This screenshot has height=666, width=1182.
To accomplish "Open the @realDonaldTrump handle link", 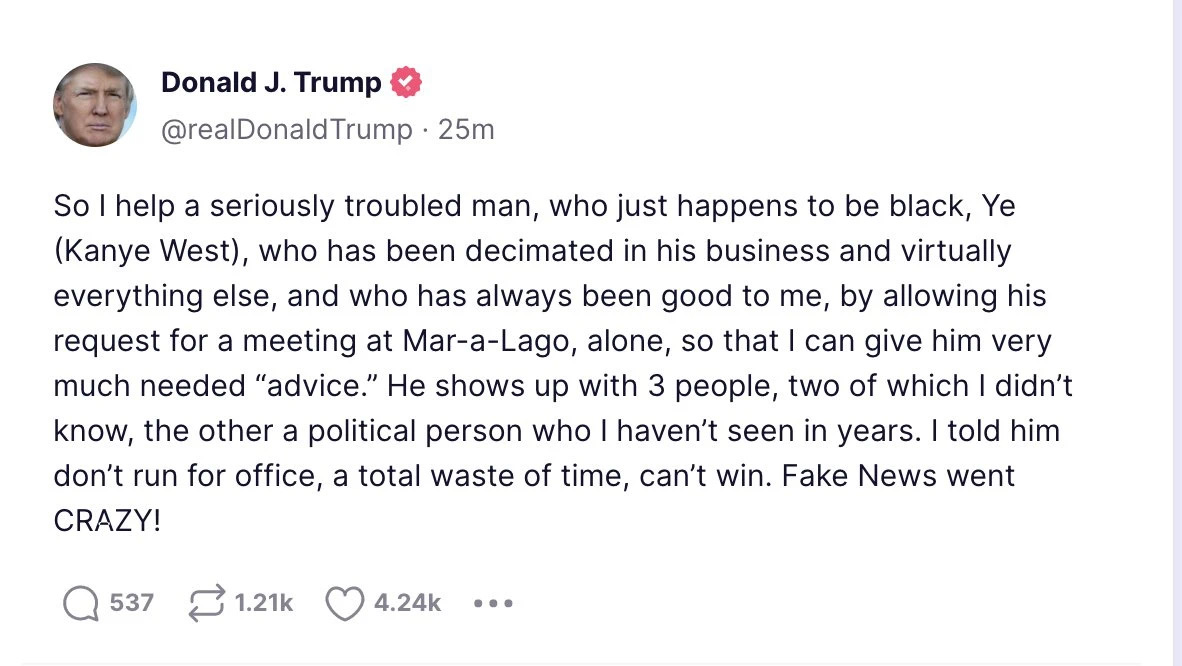I will point(287,130).
